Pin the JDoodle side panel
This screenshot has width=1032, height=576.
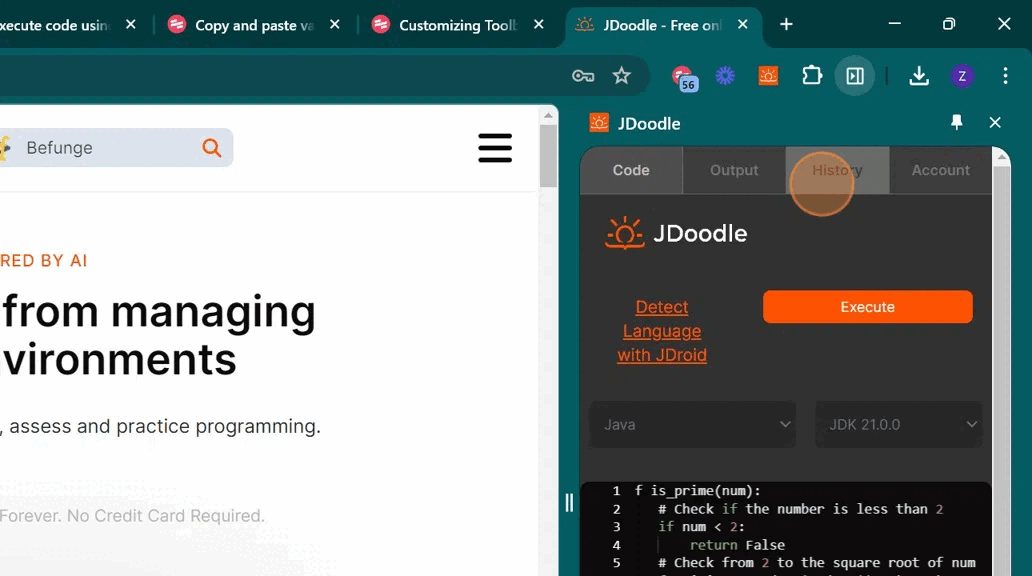tap(956, 122)
